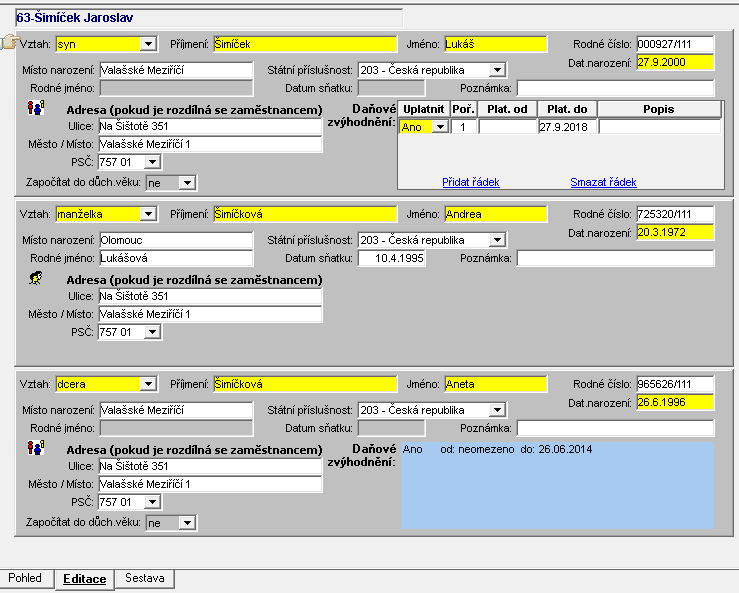Click the Uplatnit column header

(x=424, y=109)
